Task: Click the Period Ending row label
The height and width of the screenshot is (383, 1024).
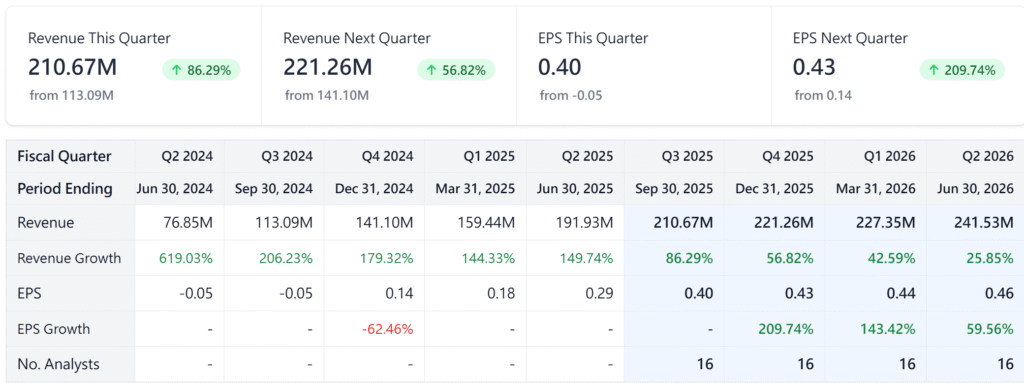Action: 65,189
